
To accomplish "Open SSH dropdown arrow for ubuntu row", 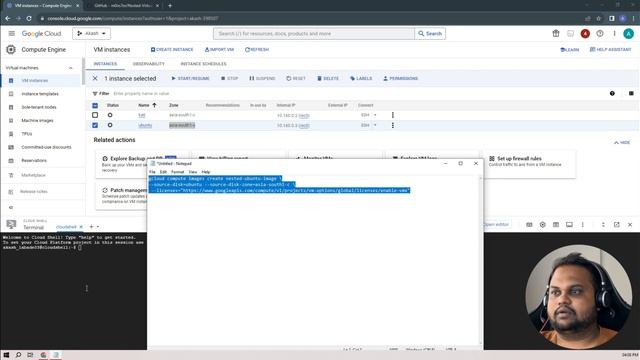I will coord(375,125).
